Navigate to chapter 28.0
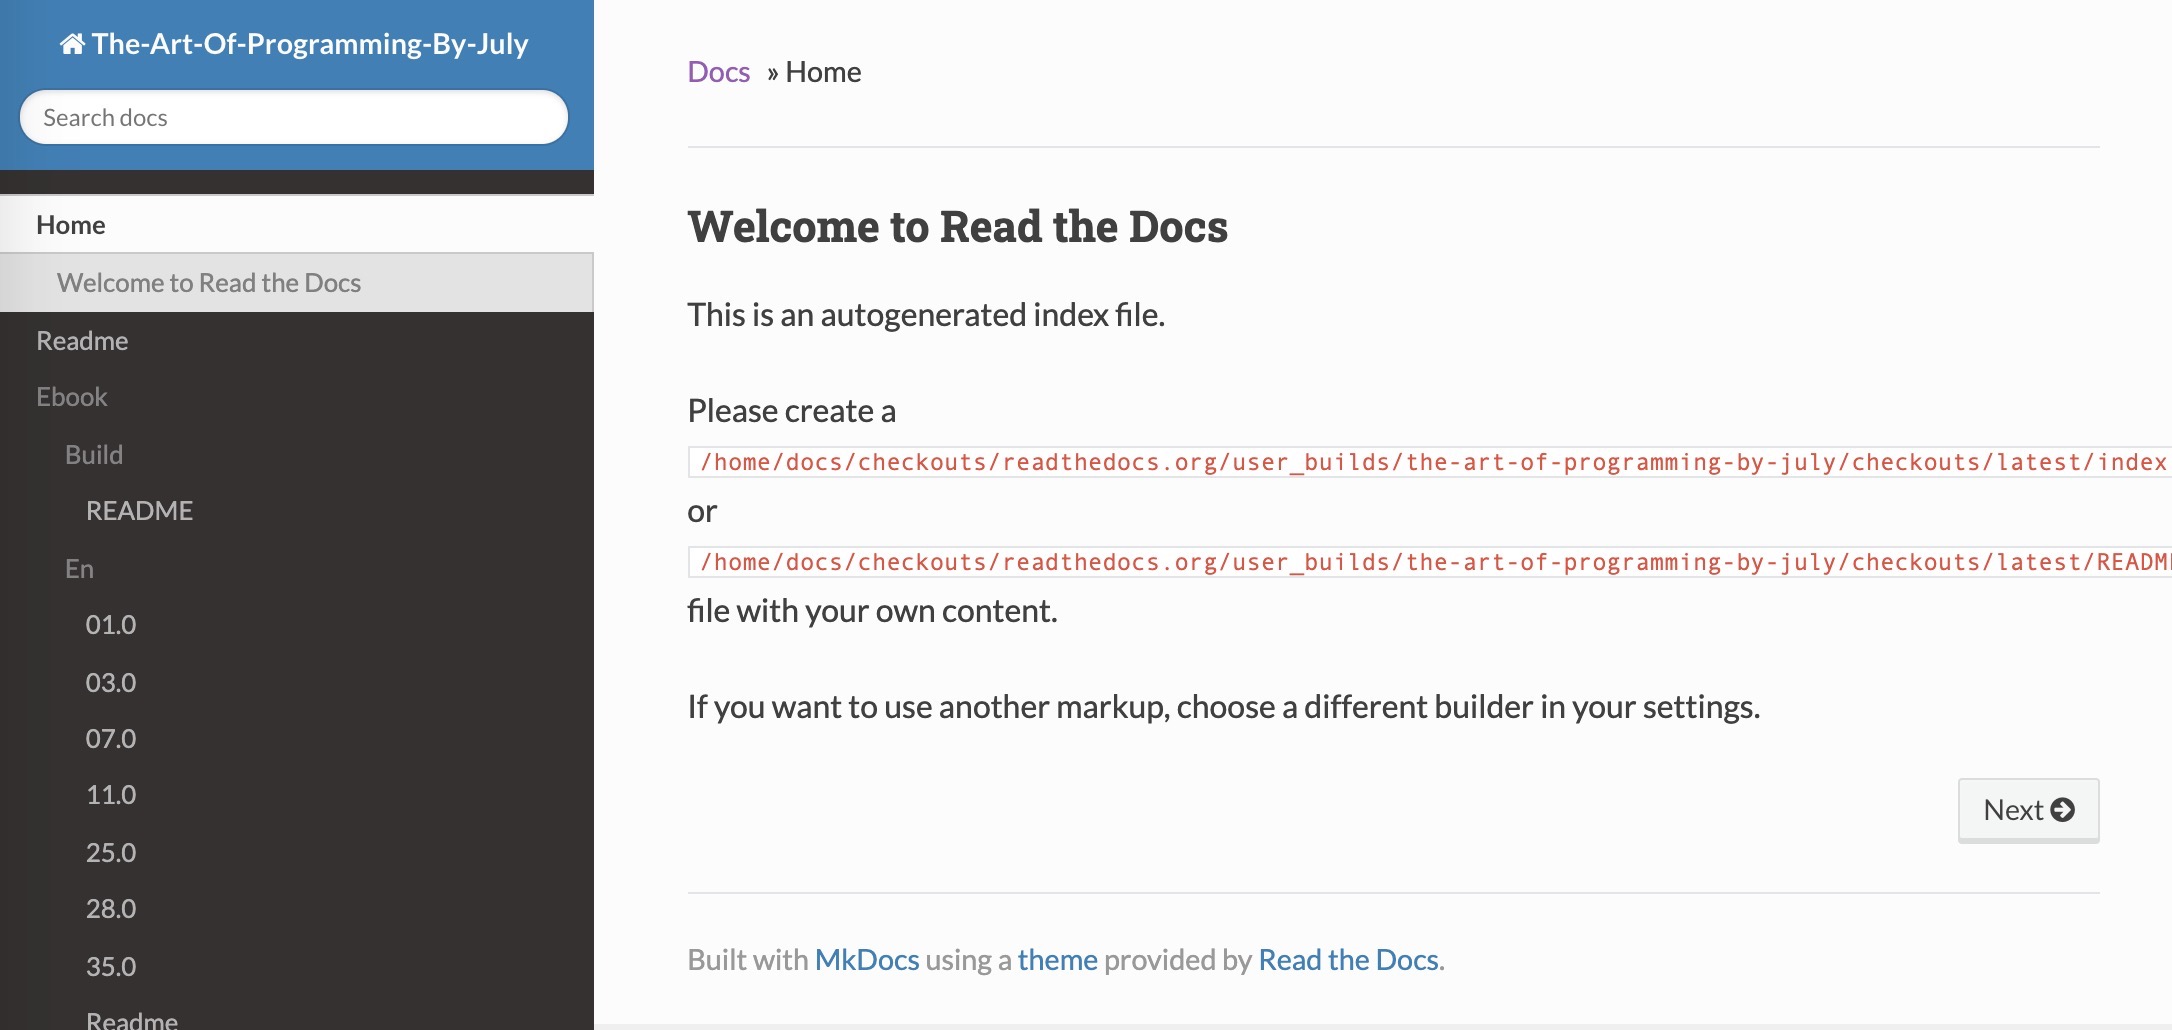The width and height of the screenshot is (2172, 1030). 111,909
